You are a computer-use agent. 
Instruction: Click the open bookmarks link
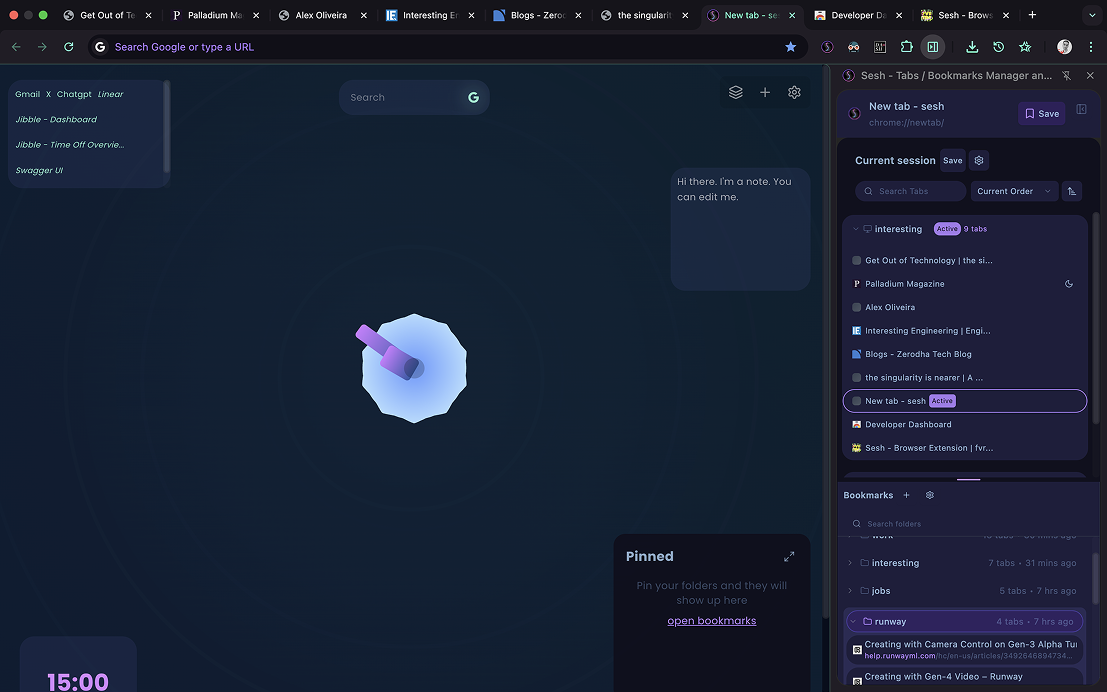[x=711, y=621]
